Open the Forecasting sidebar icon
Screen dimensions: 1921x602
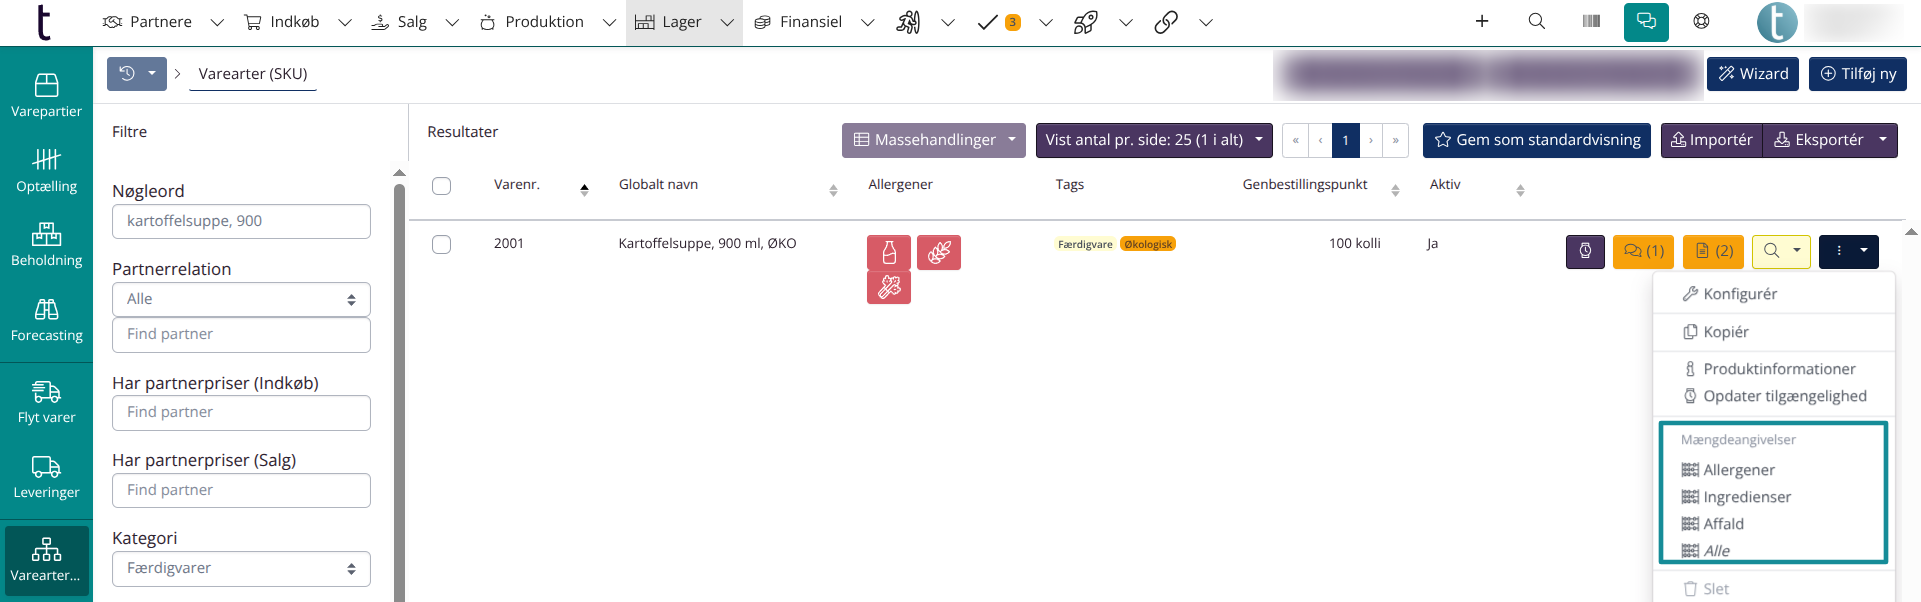coord(46,320)
